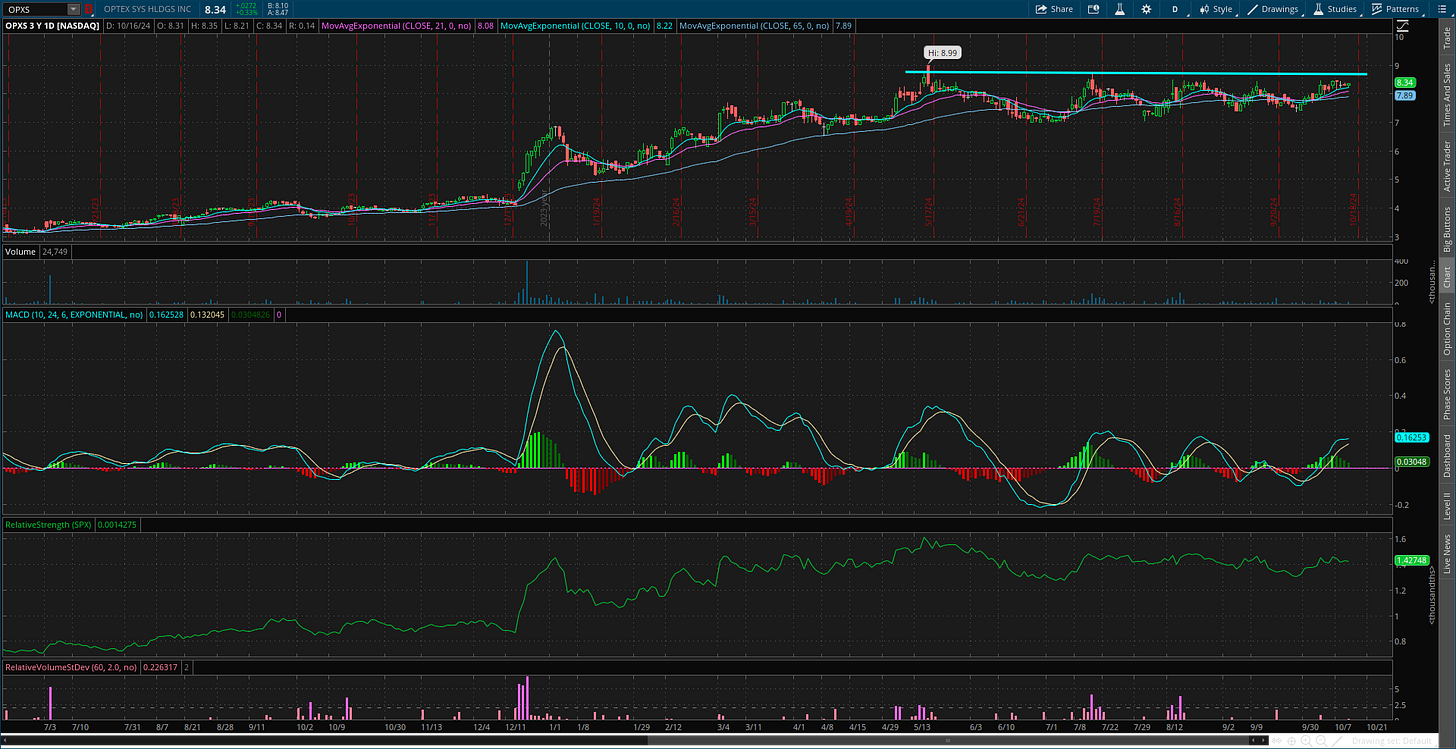Click the pan arrows icon at bottom
Viewport: 1456px width, 749px height.
(x=1277, y=740)
